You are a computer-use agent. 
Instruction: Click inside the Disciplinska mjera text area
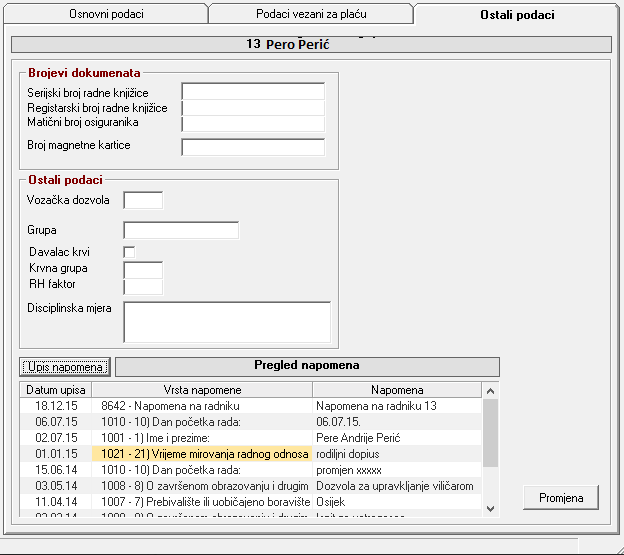226,322
